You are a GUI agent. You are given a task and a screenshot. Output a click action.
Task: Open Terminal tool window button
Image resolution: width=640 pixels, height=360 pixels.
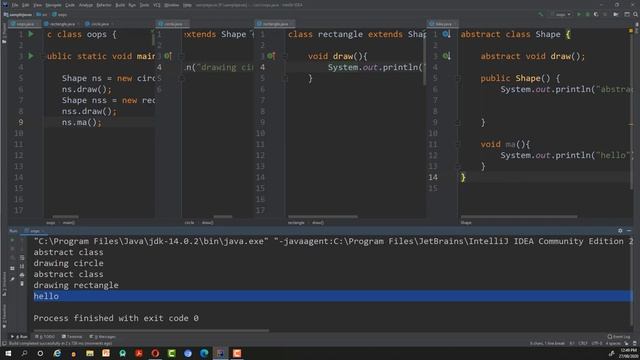(72, 337)
